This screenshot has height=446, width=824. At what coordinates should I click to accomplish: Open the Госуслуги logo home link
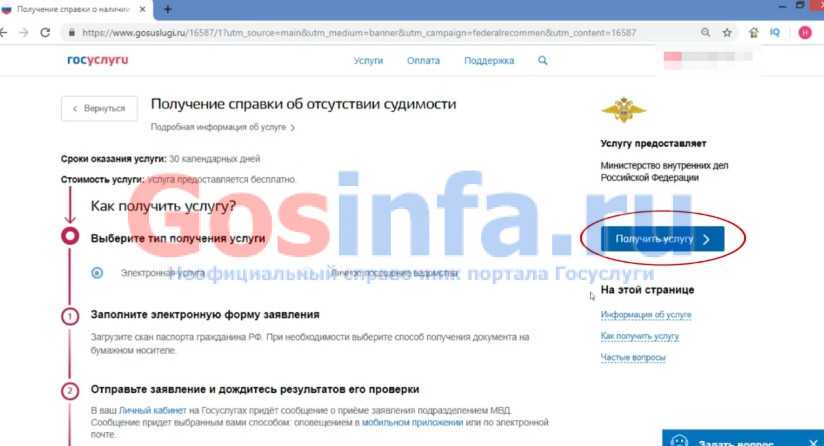point(98,60)
